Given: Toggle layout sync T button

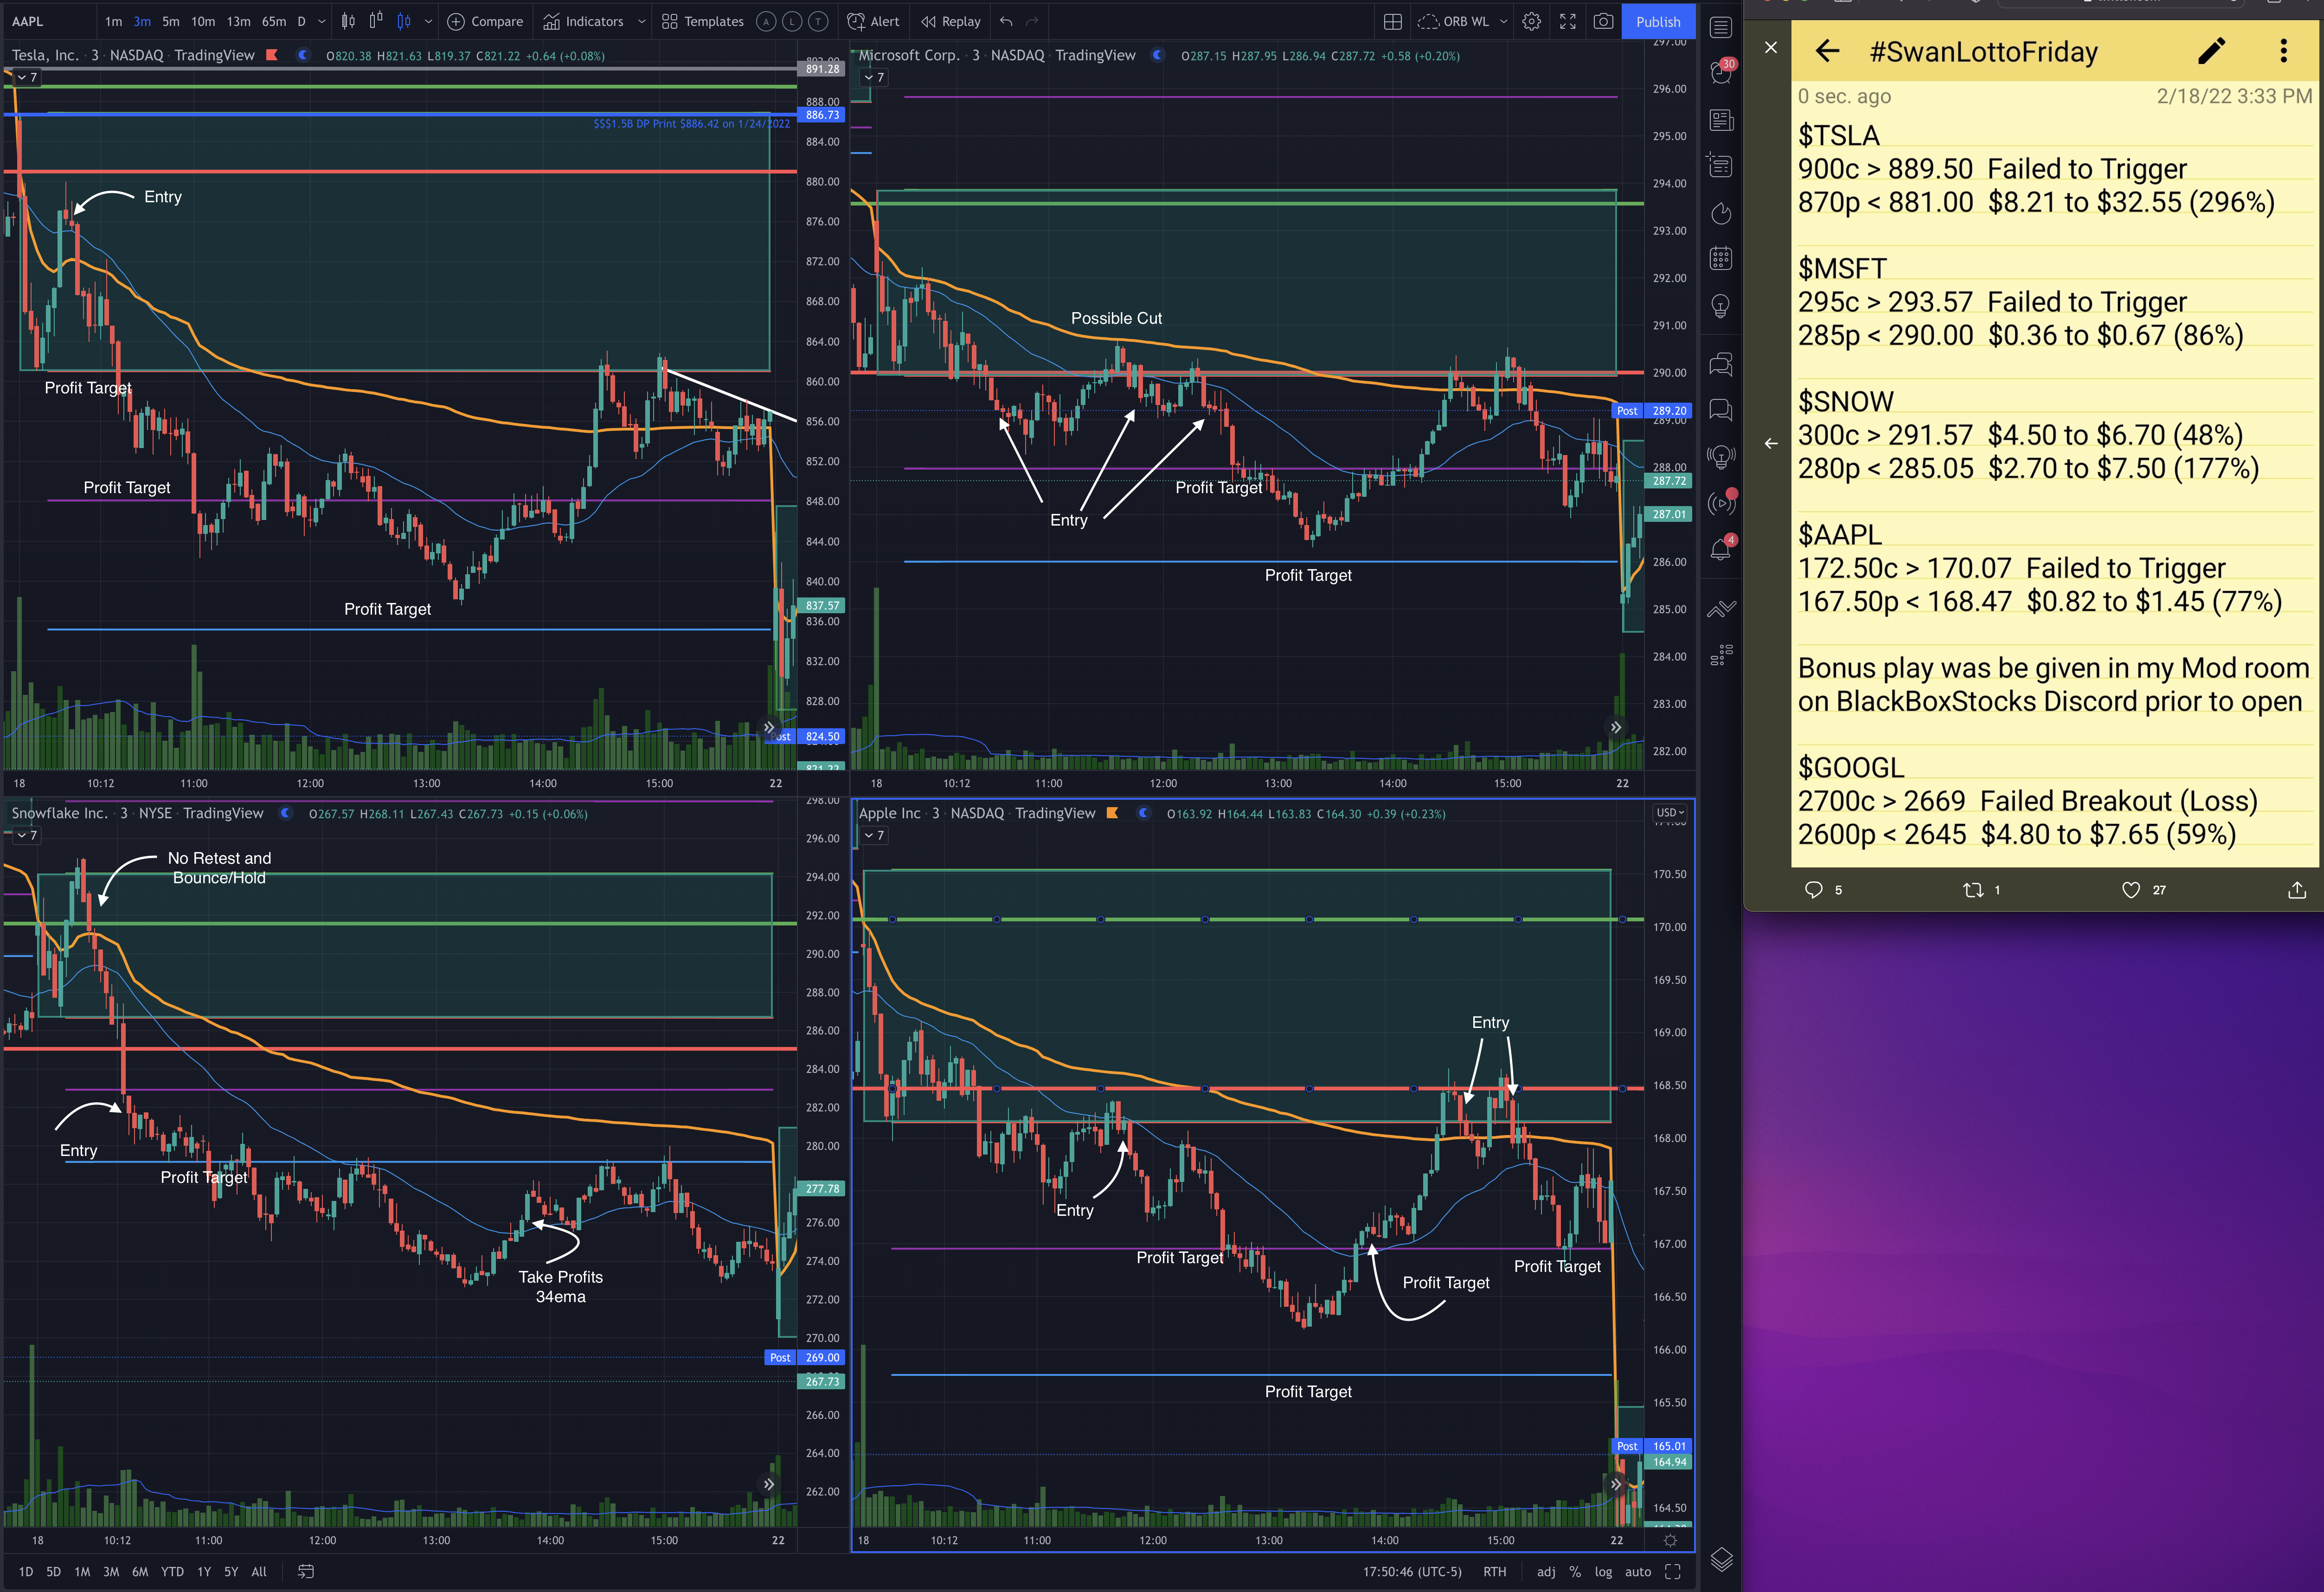Looking at the screenshot, I should click(818, 21).
